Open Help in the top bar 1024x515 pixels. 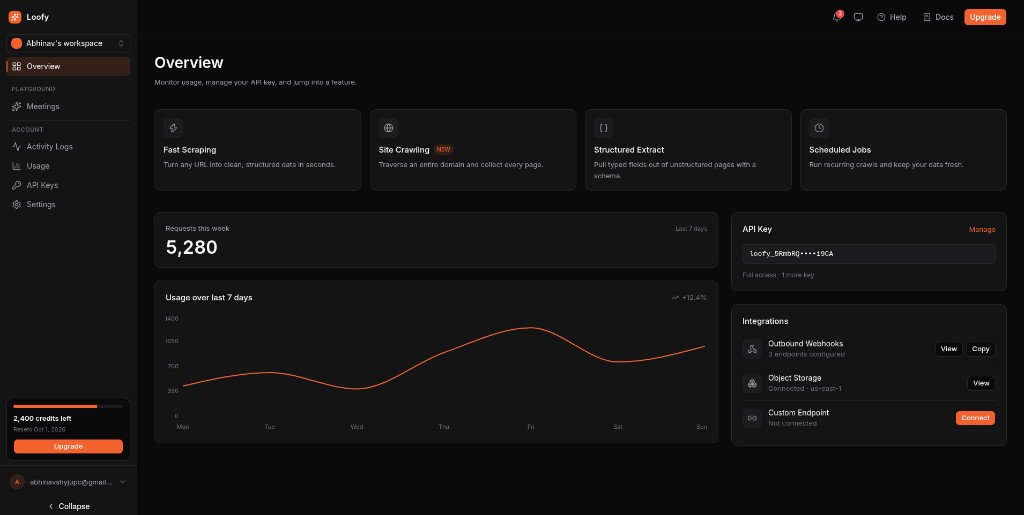[x=891, y=18]
